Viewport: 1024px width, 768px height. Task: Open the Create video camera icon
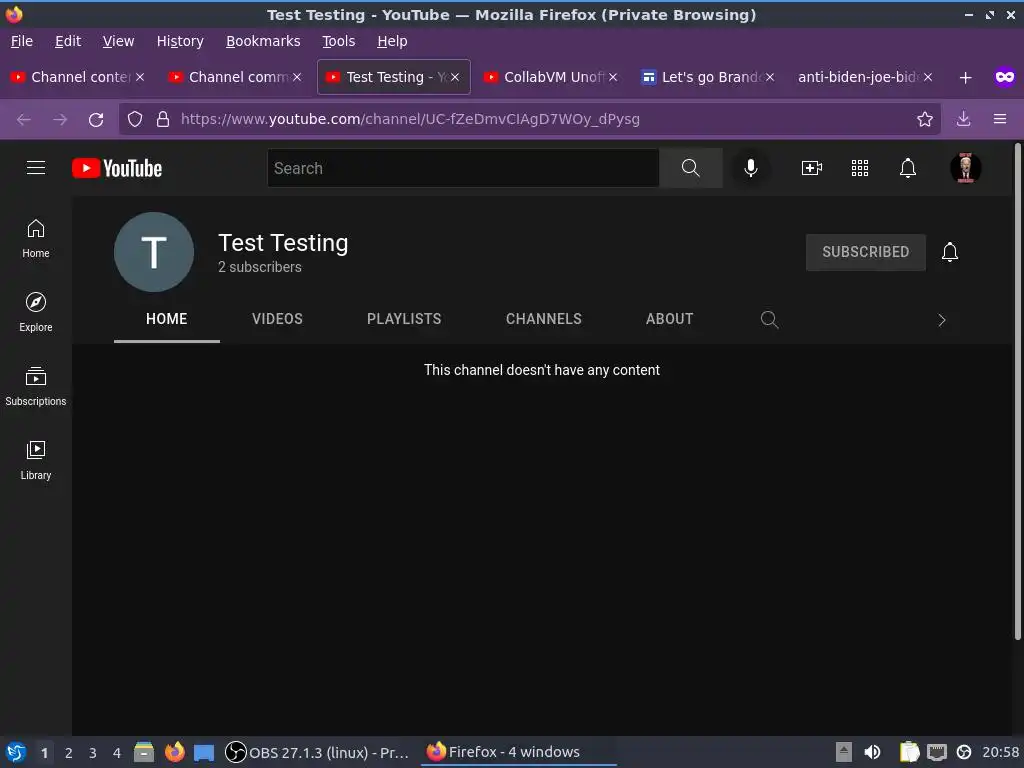(812, 168)
